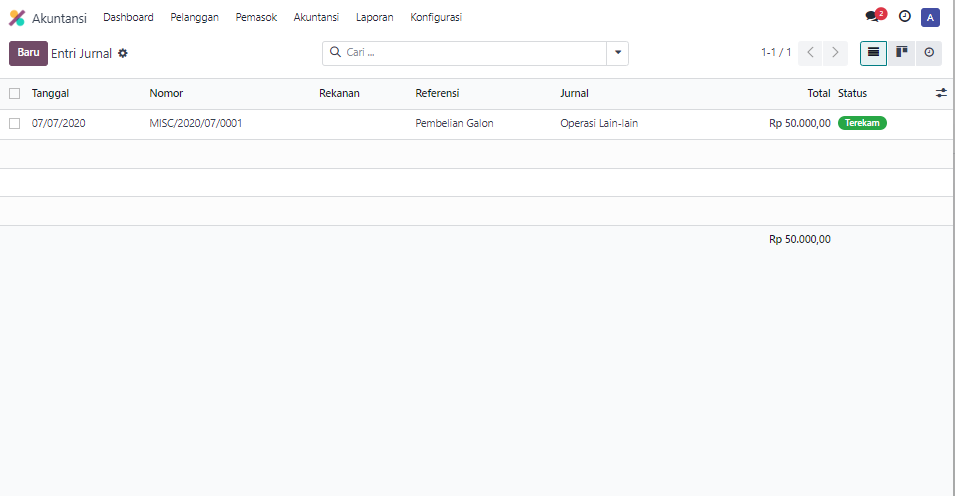
Task: Open the chat messages notification icon
Action: click(x=872, y=17)
